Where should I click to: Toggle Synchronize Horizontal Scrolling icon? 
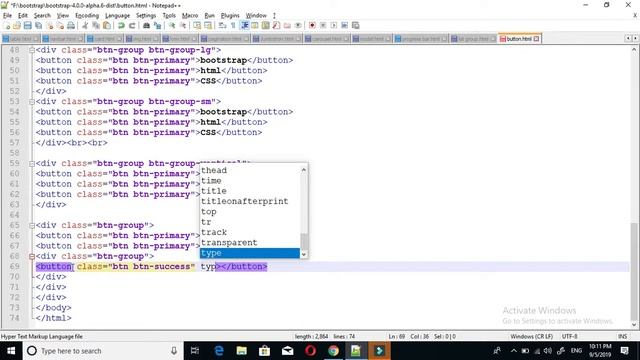[208, 25]
